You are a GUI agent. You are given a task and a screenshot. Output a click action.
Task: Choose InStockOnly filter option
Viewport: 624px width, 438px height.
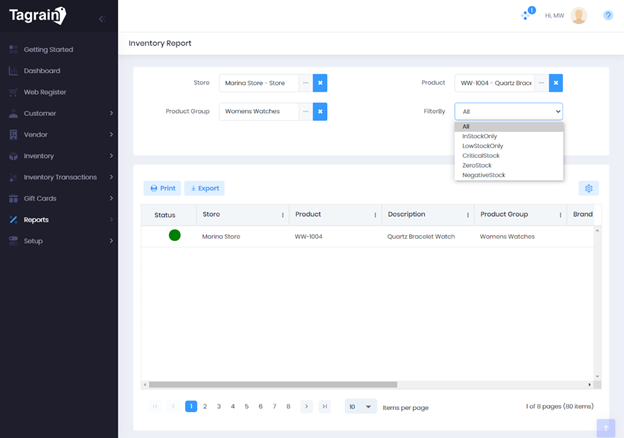[x=509, y=136]
